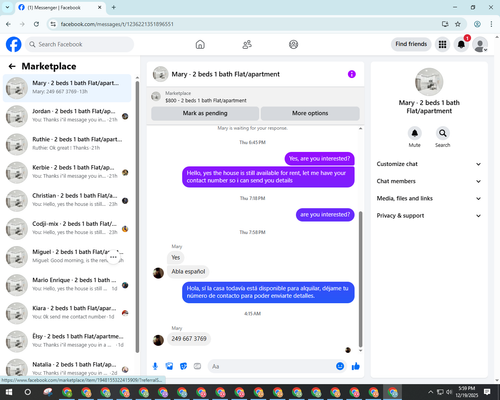The height and width of the screenshot is (400, 500).
Task: Click the conversation list scrollbar
Action: tap(137, 217)
